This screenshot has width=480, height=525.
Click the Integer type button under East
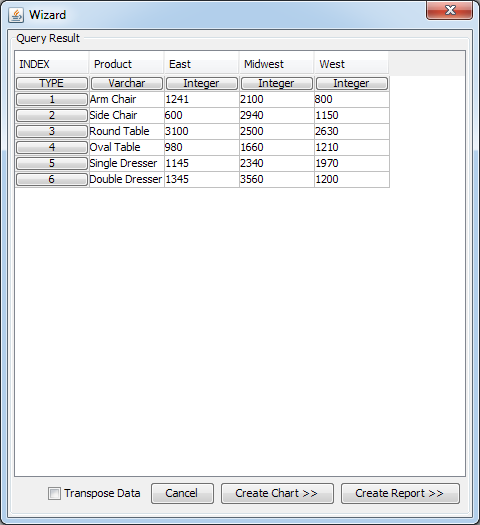[202, 83]
